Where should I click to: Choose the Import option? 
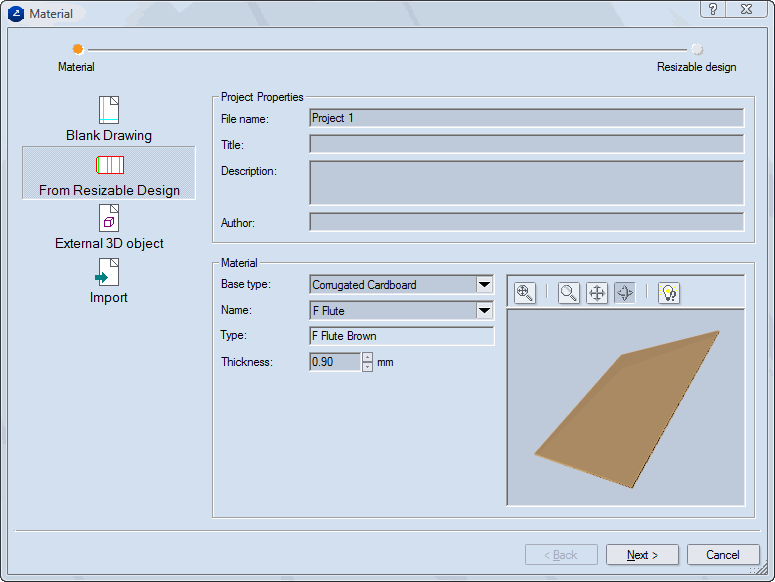tap(109, 281)
